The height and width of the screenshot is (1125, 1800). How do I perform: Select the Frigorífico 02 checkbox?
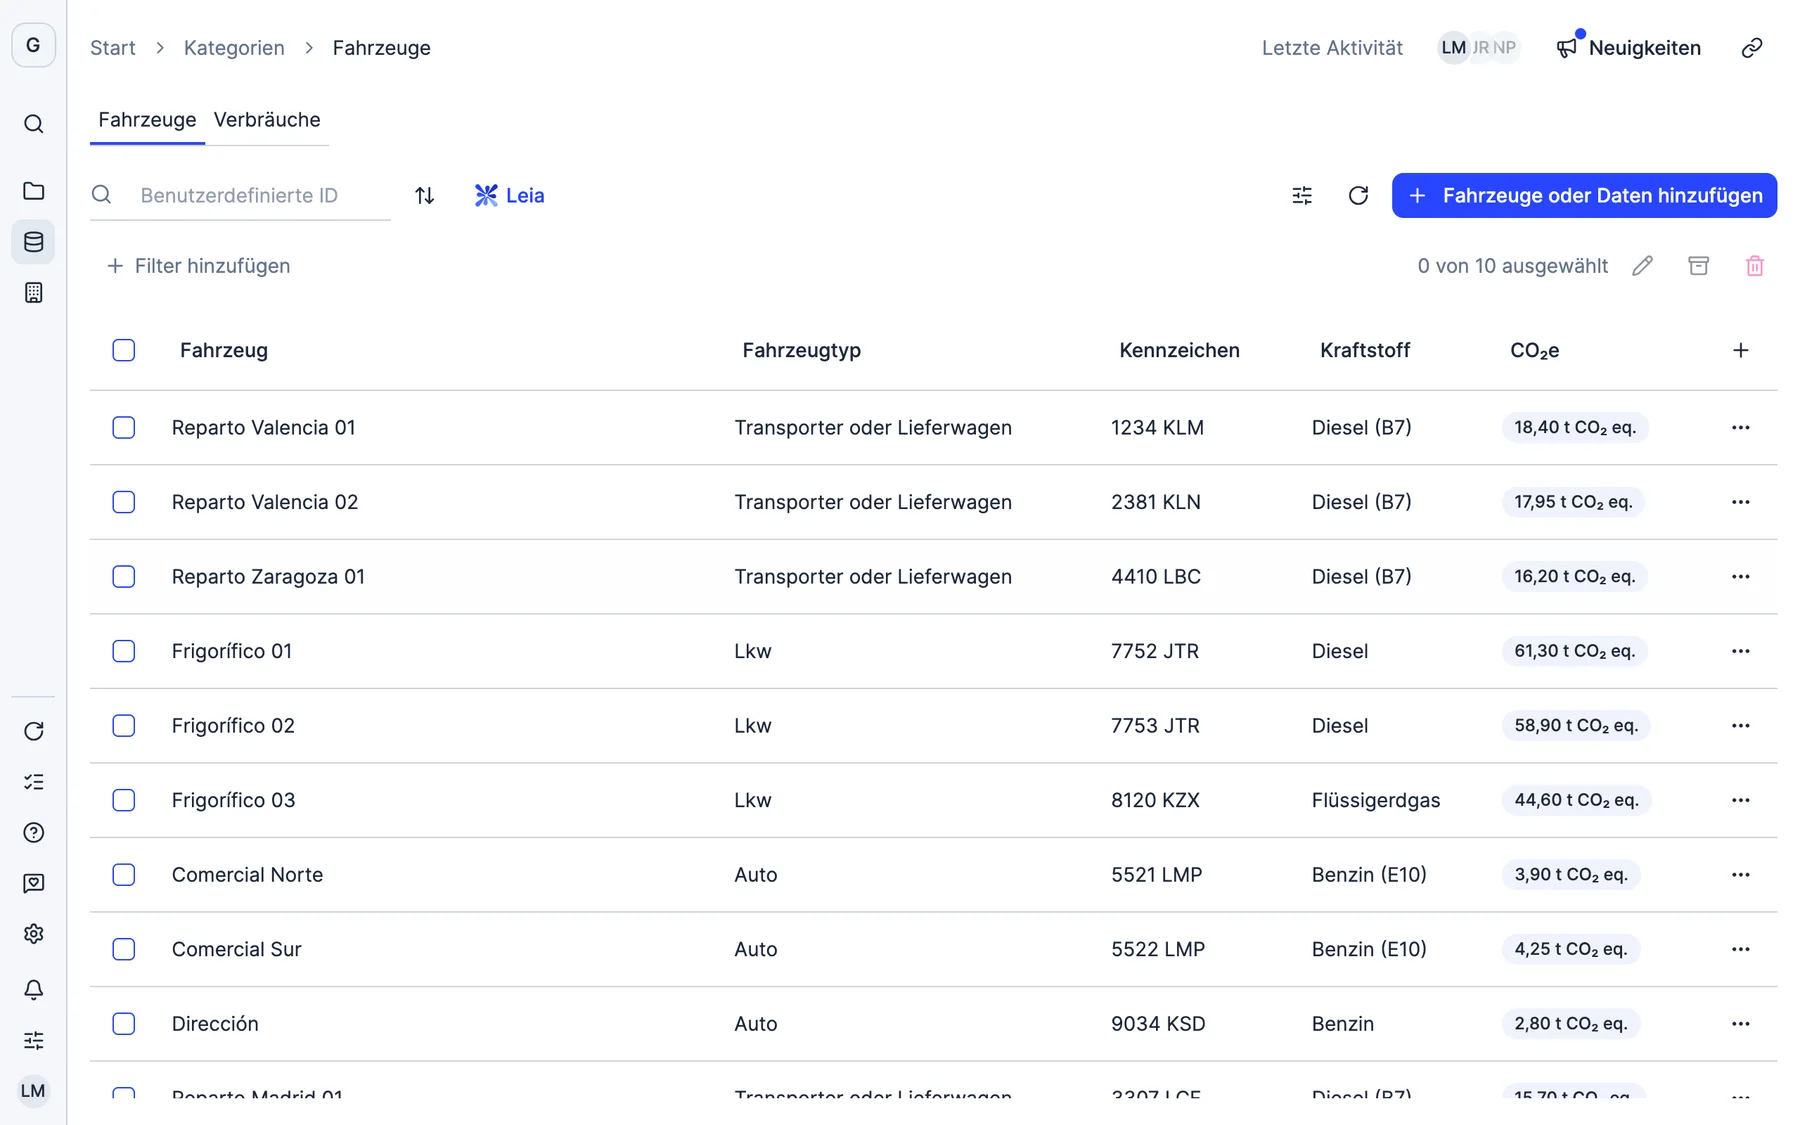(124, 725)
